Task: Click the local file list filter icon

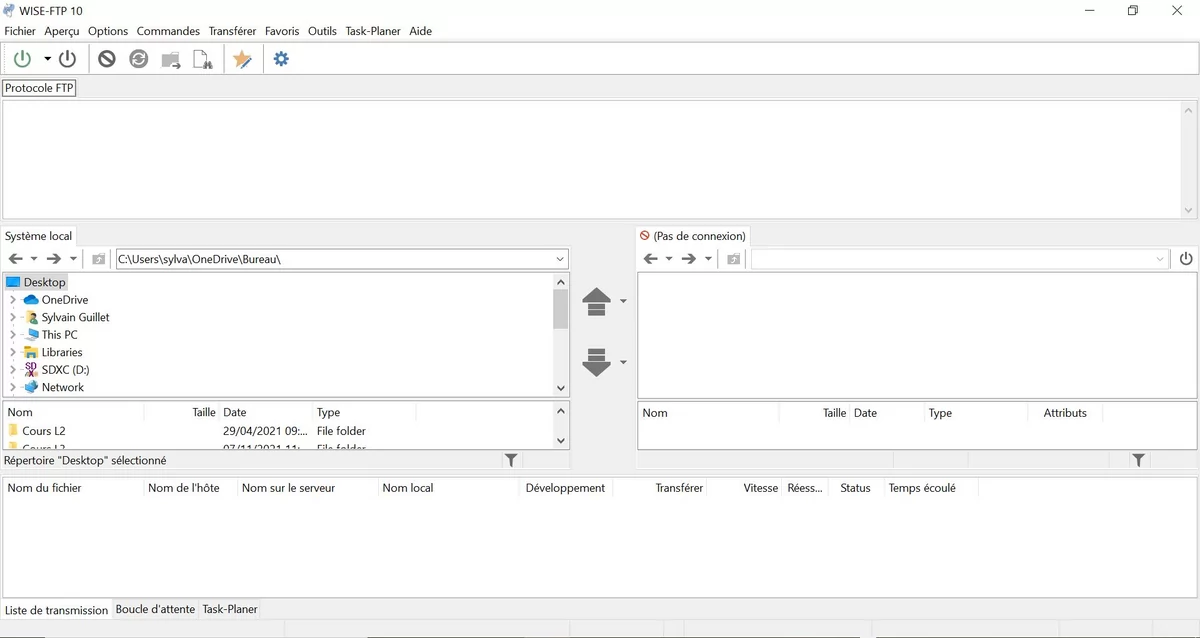Action: click(x=511, y=460)
